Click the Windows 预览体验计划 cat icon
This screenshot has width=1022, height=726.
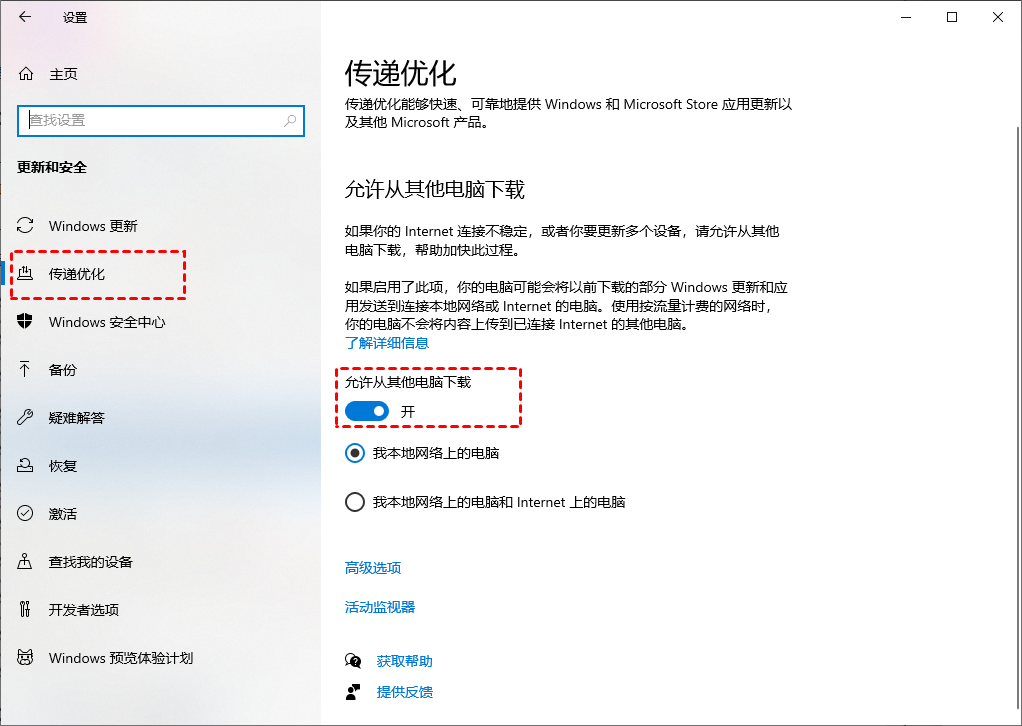point(25,658)
